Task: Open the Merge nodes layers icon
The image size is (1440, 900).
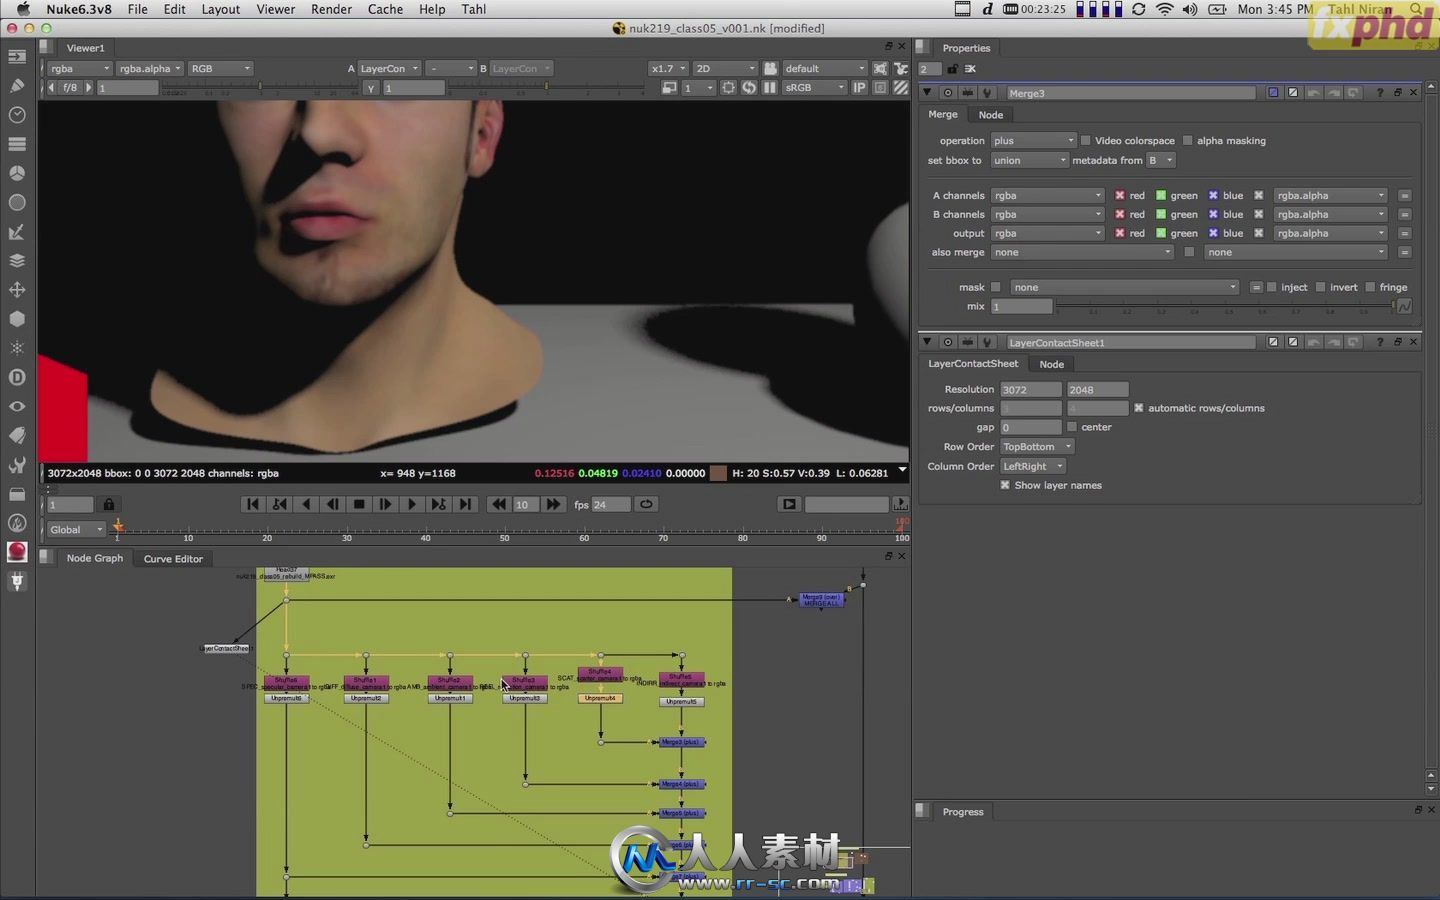Action: [x=17, y=261]
